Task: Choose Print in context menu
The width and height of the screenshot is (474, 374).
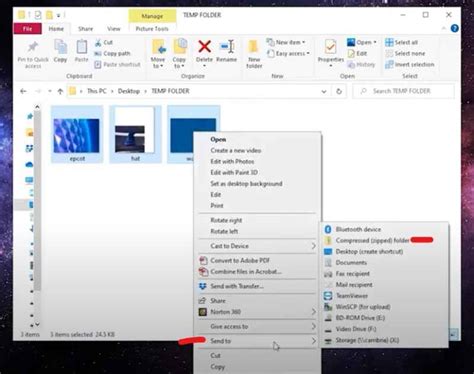Action: click(217, 206)
